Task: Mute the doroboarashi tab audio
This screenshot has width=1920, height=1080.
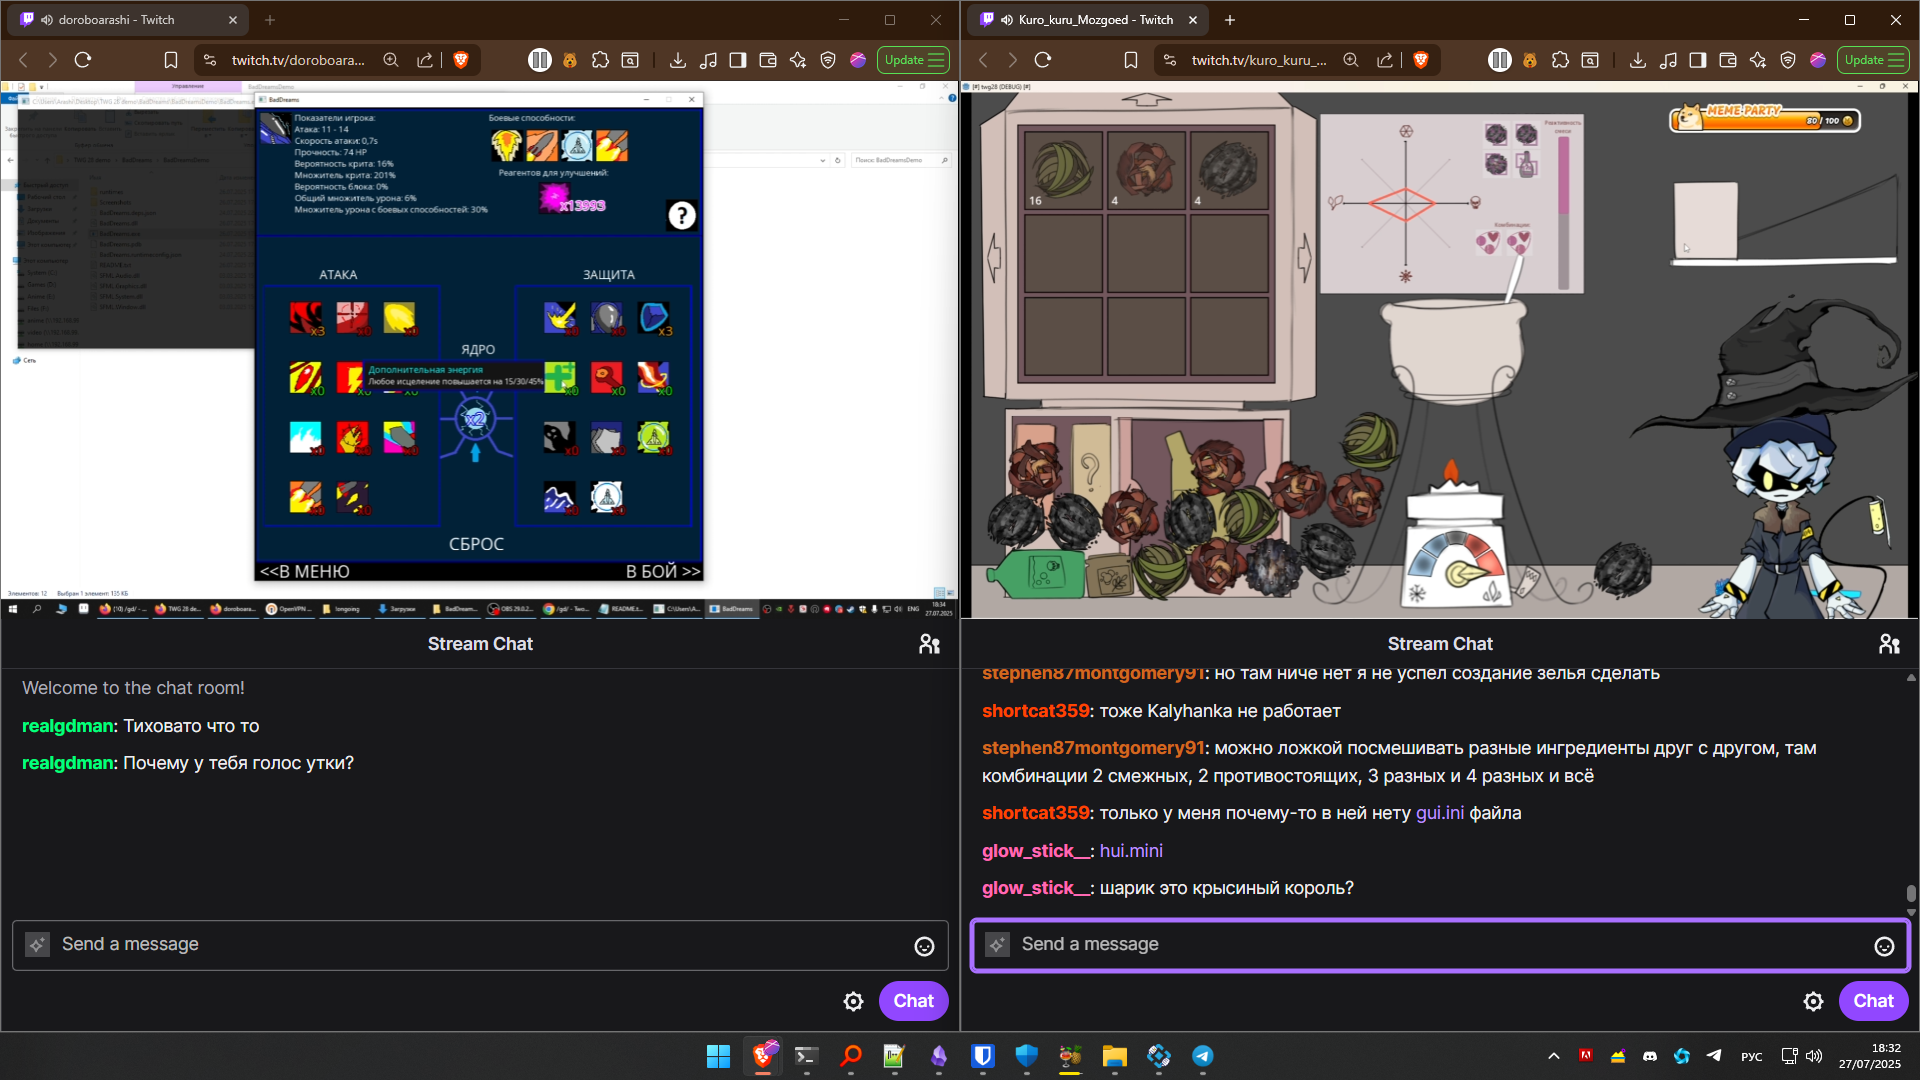Action: [47, 19]
